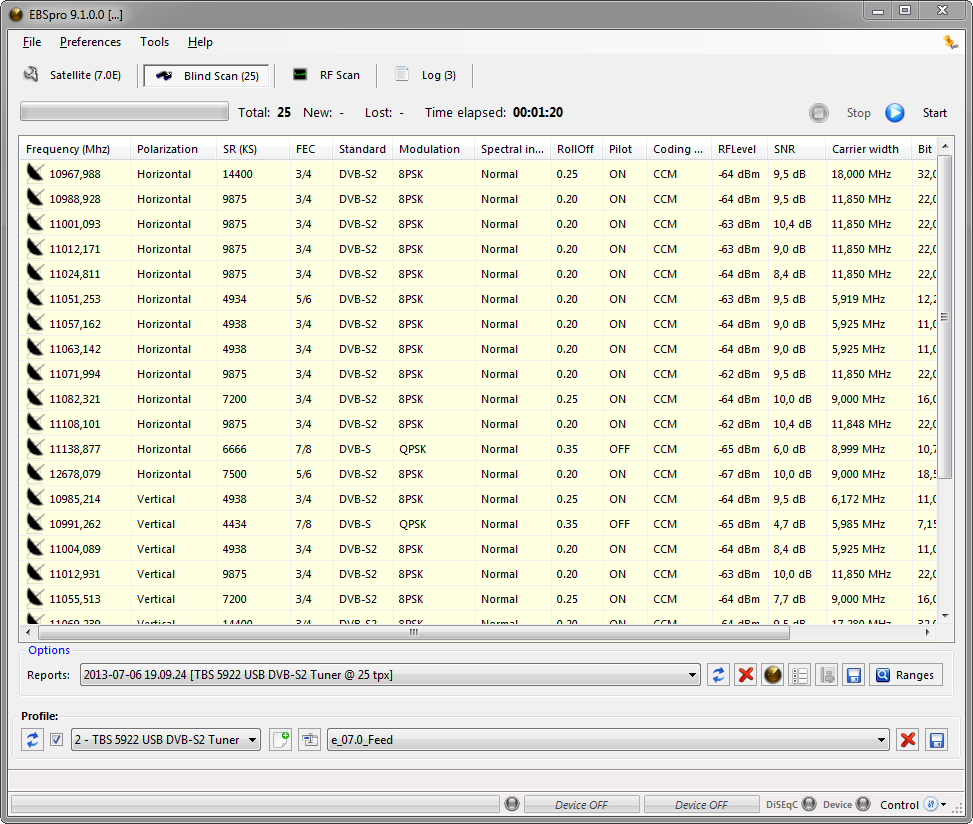This screenshot has width=973, height=824.
Task: Sort by SR (KS) column header
Action: (253, 149)
